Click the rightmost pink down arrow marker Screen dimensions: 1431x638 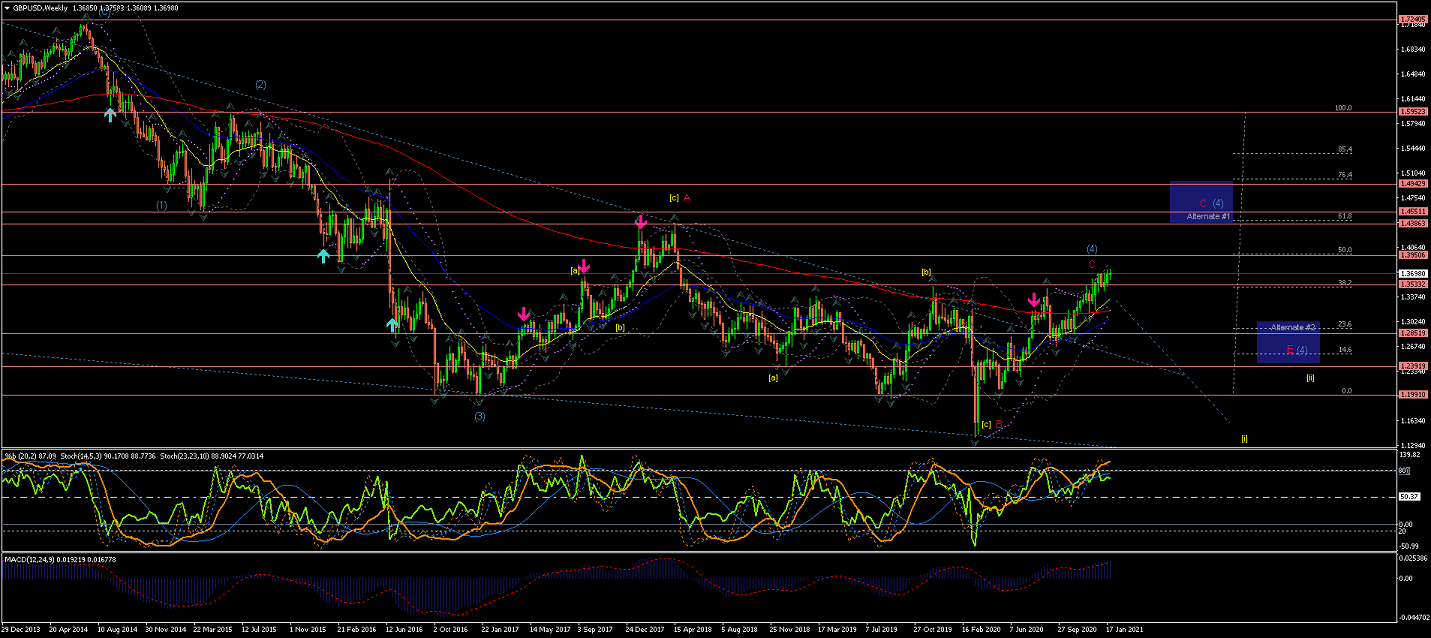1034,300
